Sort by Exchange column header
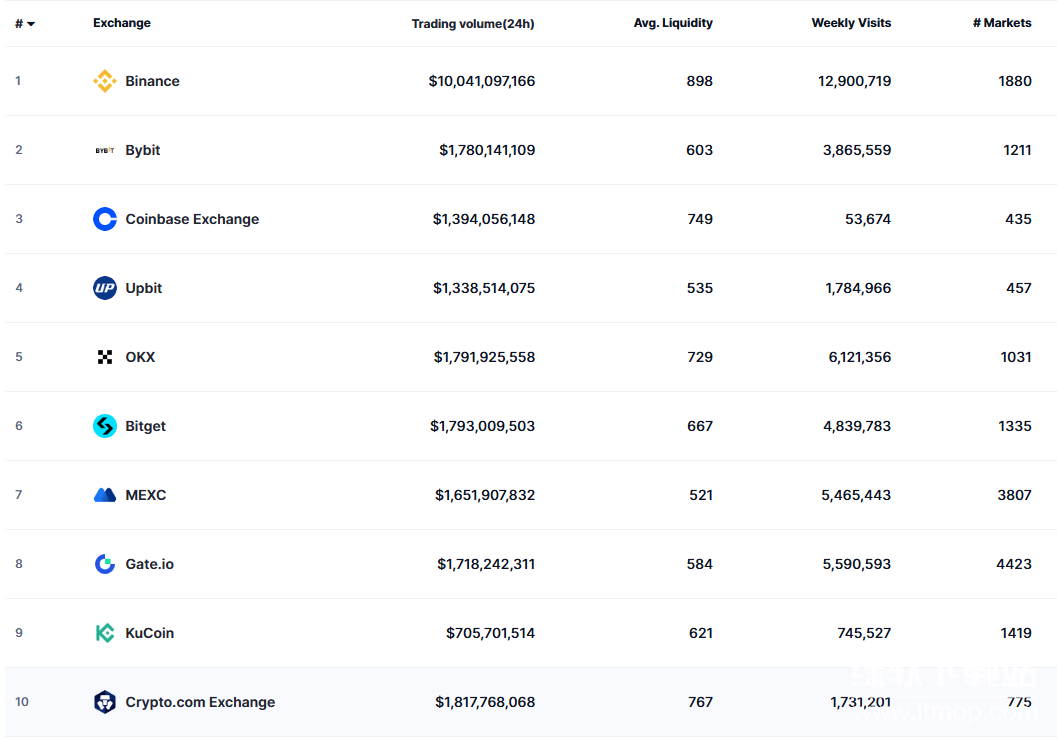This screenshot has width=1057, height=741. click(122, 23)
